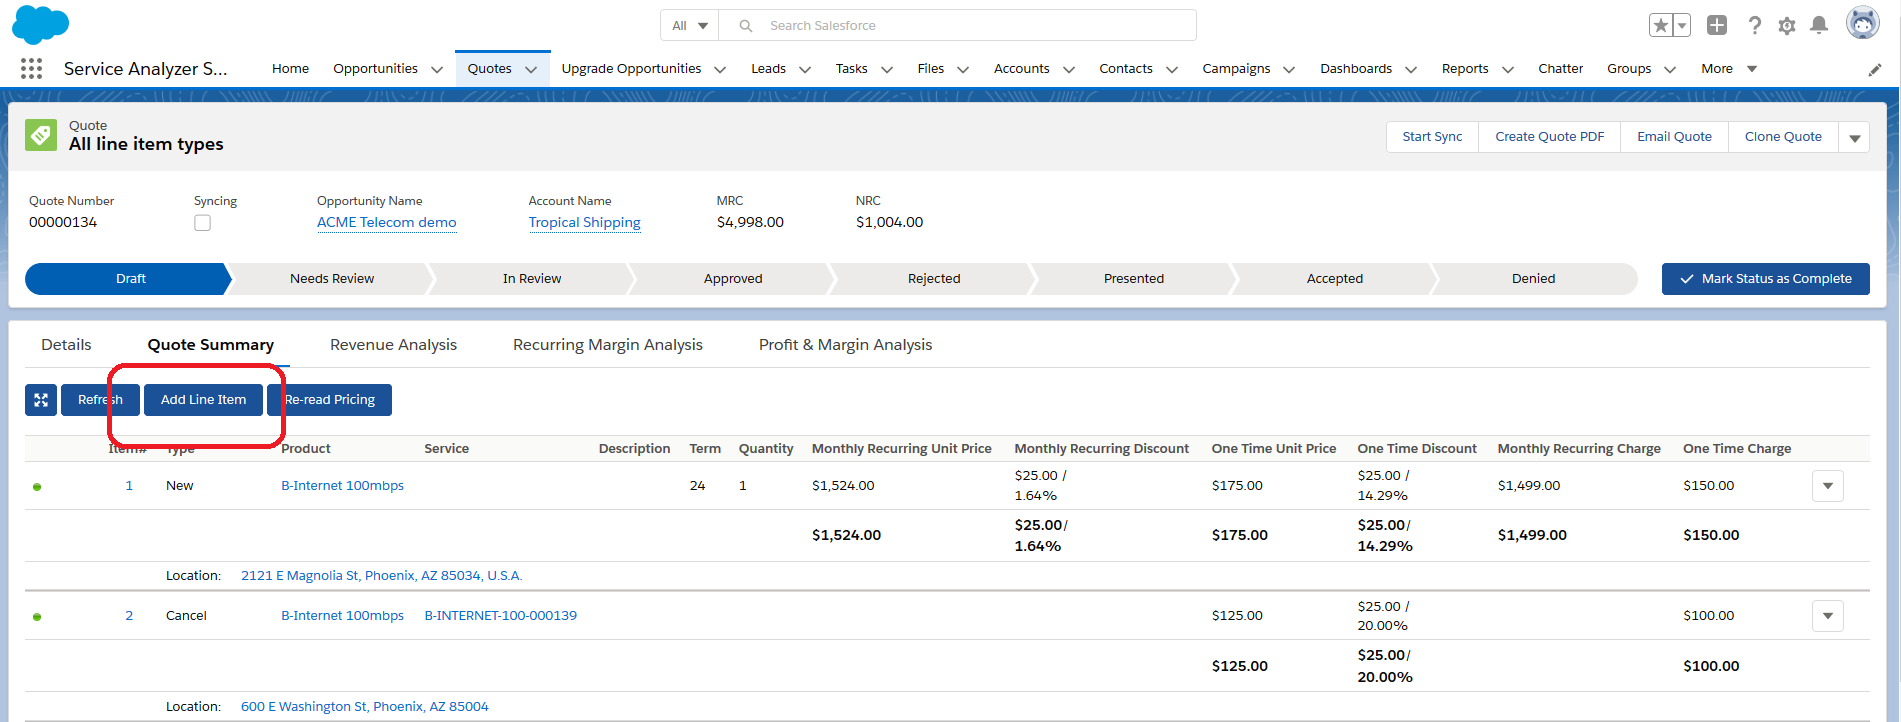Open the Help question mark icon
This screenshot has width=1901, height=722.
(x=1754, y=25)
